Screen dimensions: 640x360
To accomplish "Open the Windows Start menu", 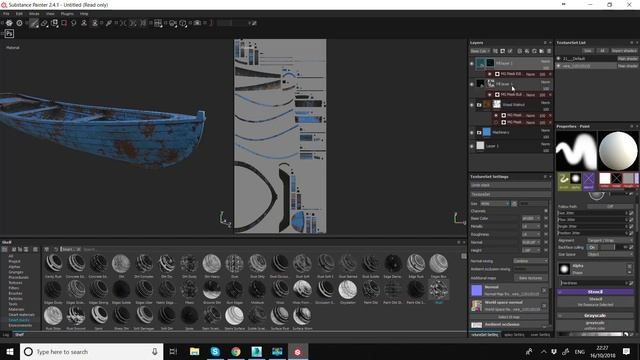I will pos(10,351).
